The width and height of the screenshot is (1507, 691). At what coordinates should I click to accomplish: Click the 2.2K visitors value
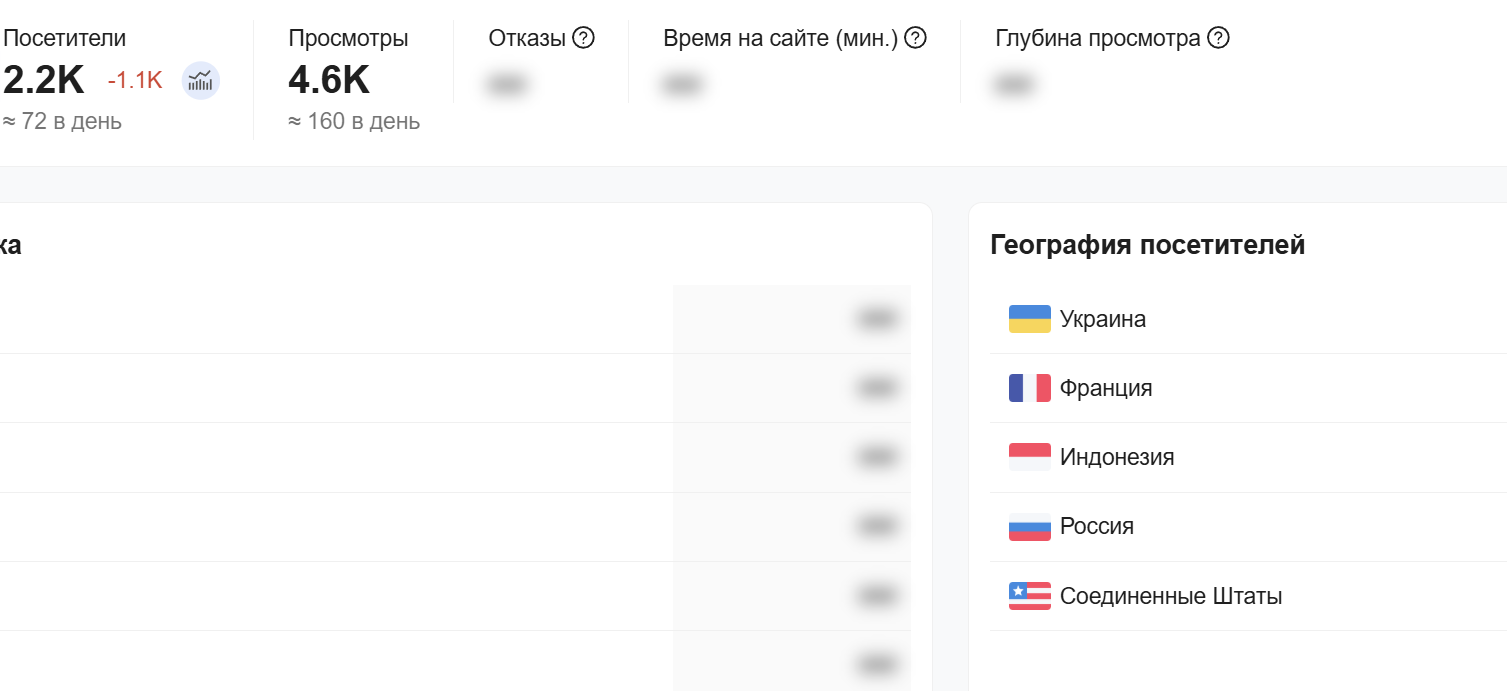[42, 80]
